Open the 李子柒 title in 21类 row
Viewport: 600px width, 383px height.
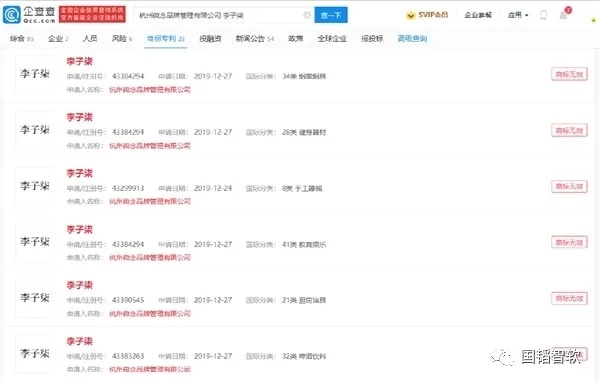[80, 285]
